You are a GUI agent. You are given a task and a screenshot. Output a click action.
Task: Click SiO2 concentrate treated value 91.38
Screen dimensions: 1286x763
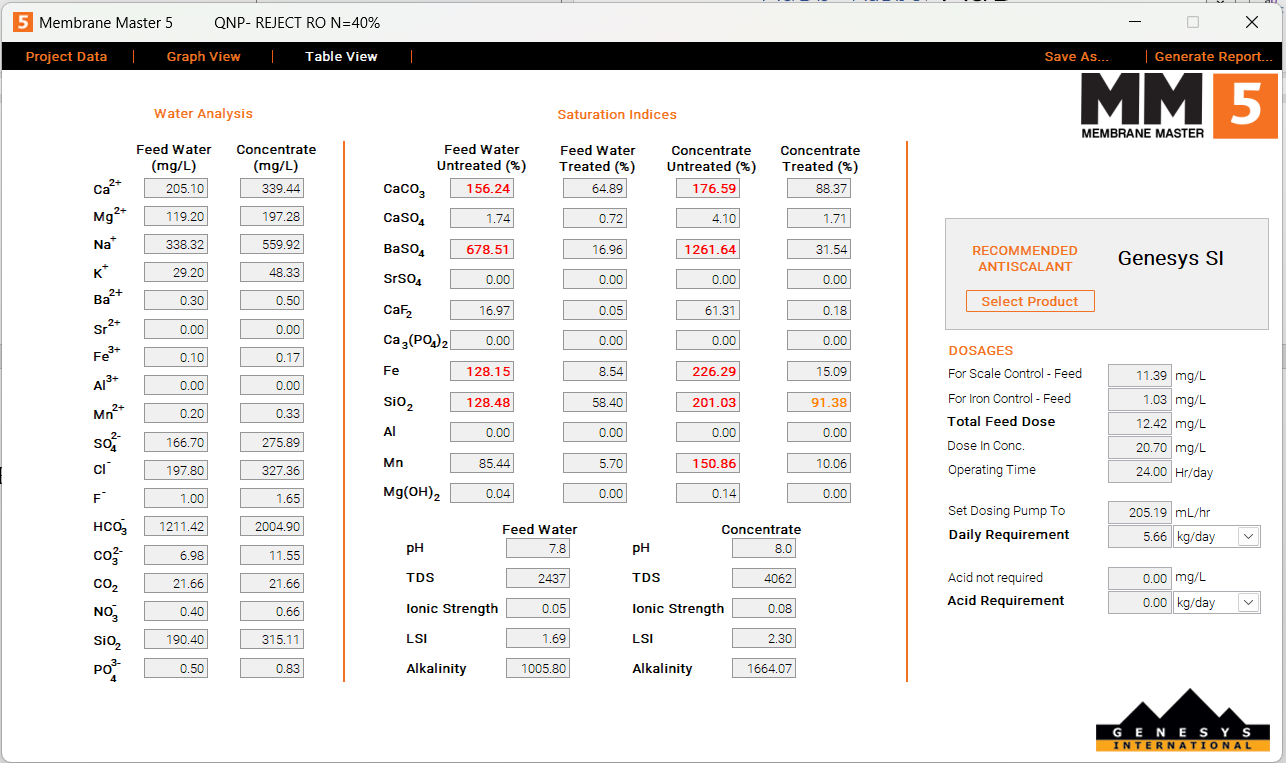click(x=819, y=402)
